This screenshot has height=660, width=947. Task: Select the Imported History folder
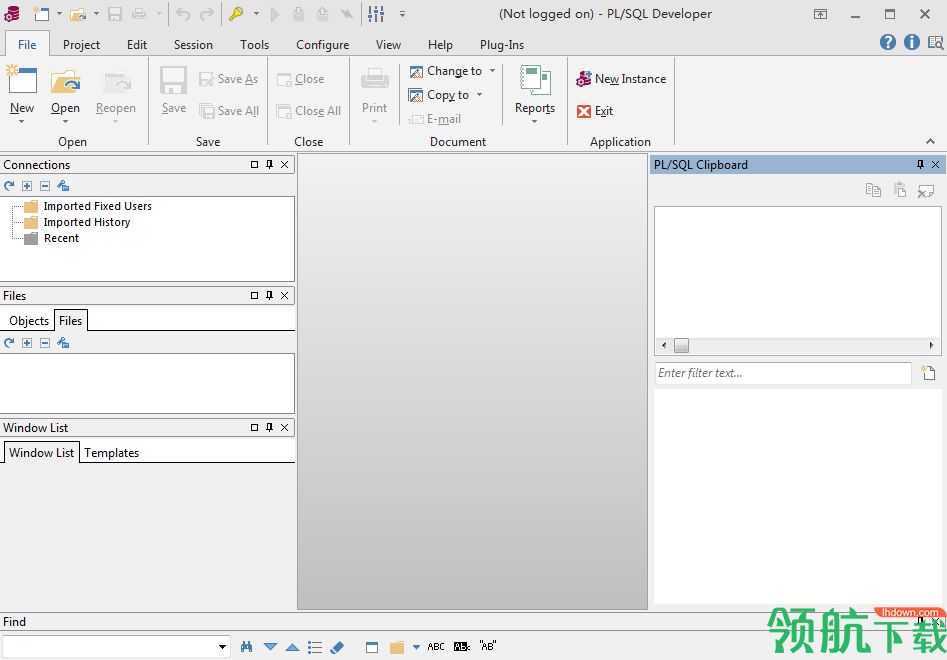click(x=77, y=222)
